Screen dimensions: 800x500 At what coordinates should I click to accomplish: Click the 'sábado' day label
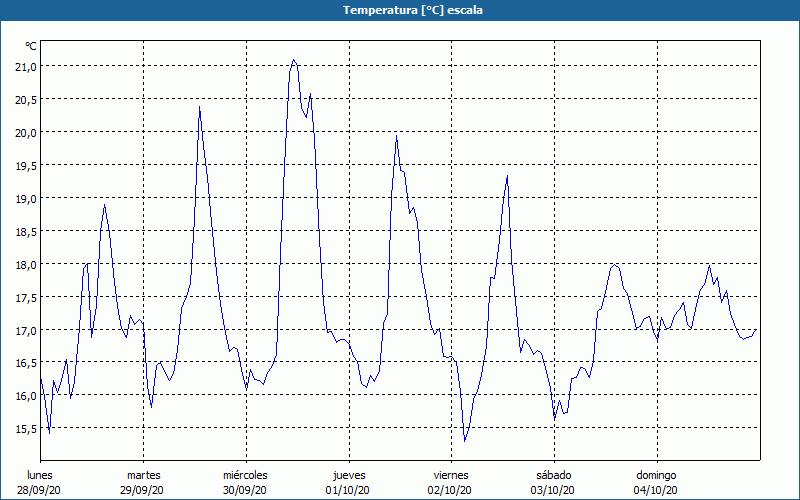click(554, 475)
